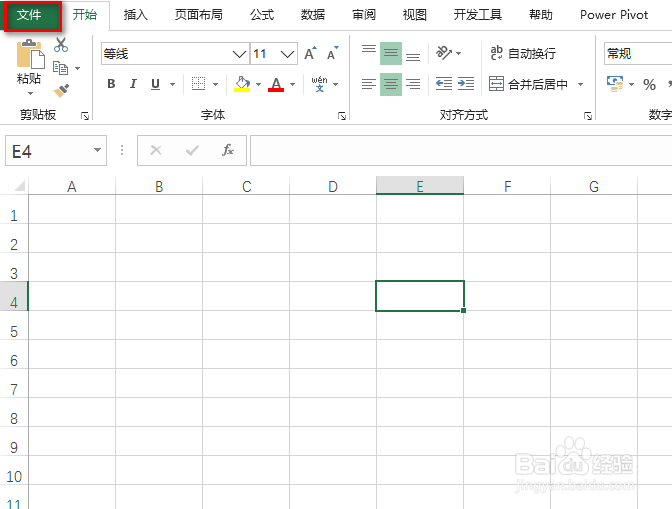Expand borders dropdown arrow

[215, 84]
